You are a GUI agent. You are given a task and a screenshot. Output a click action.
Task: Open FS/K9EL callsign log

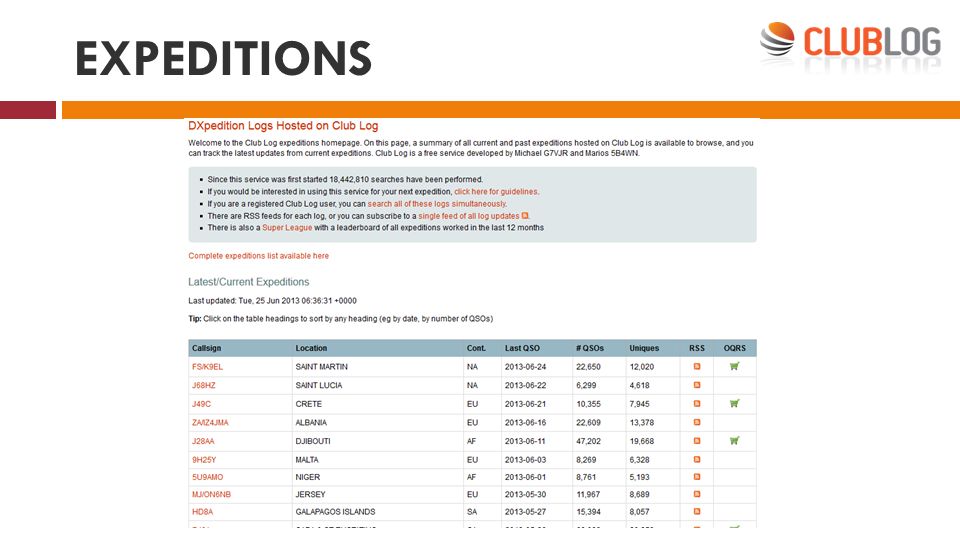point(208,367)
